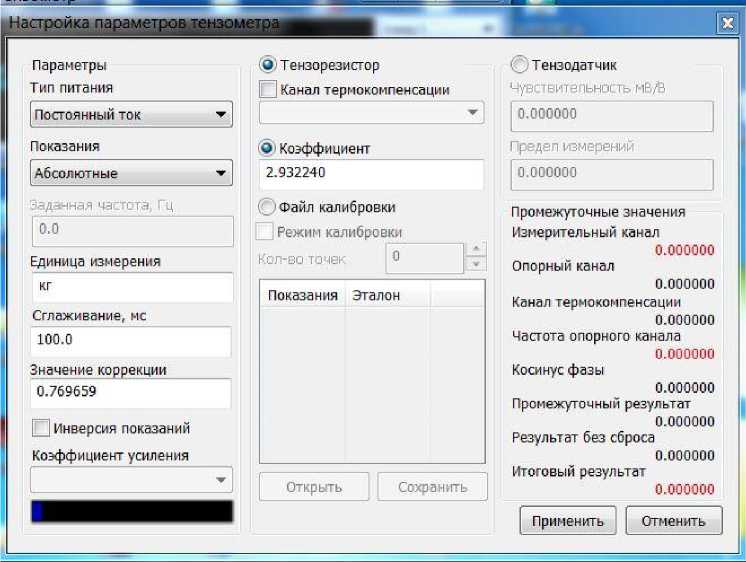Click the Открыть button
The width and height of the screenshot is (746, 562).
click(314, 487)
